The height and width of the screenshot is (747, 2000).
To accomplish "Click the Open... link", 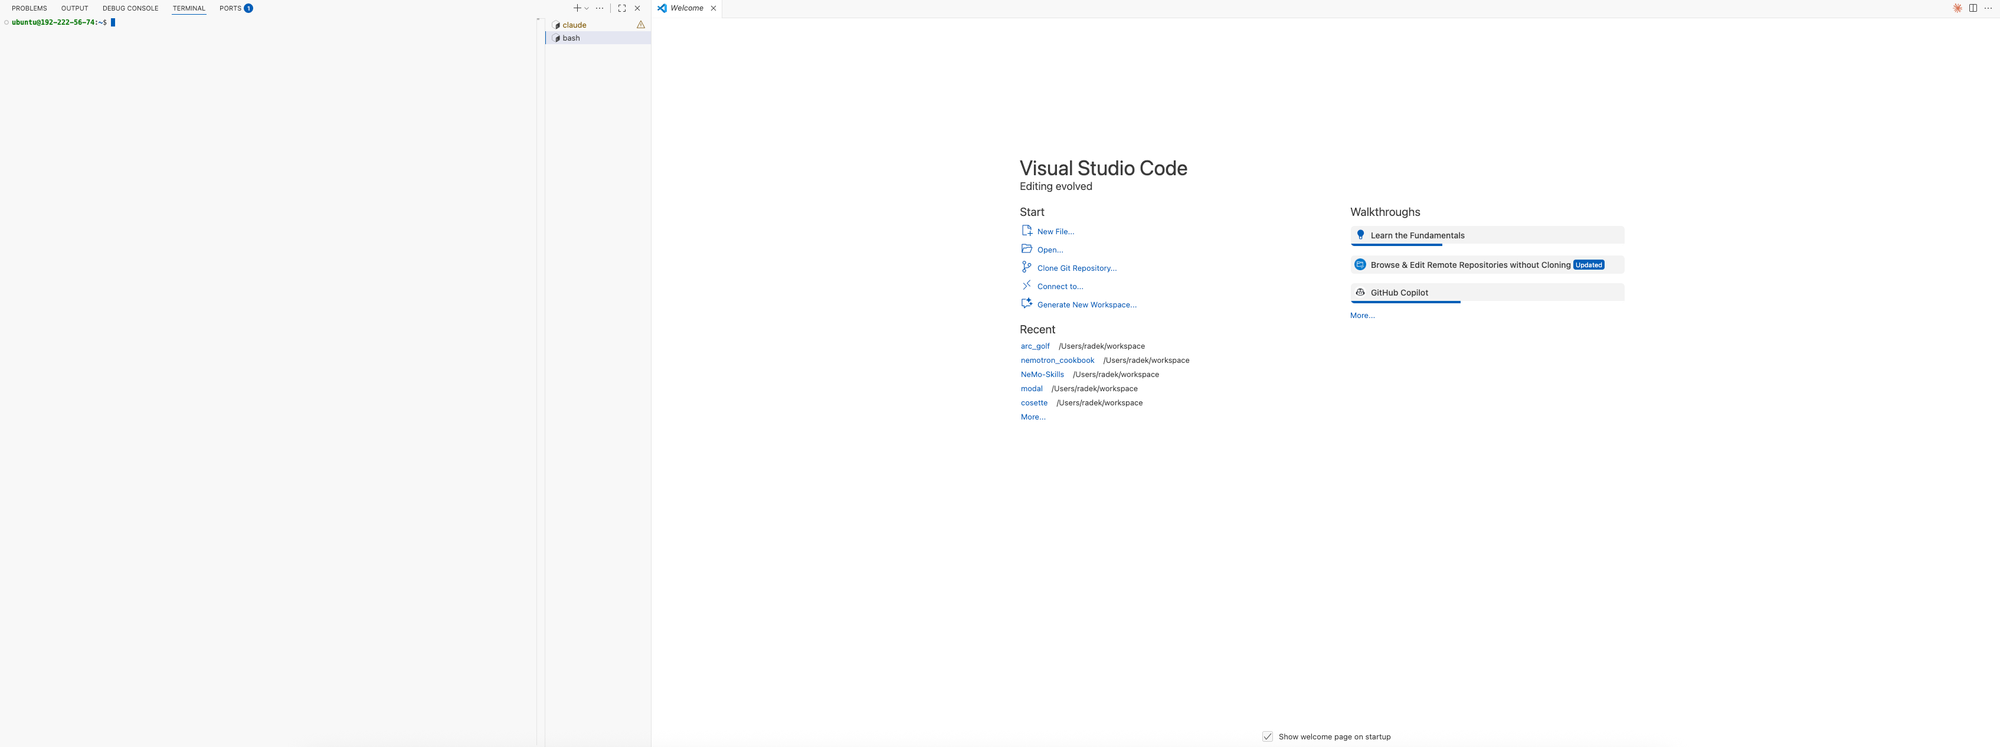I will (1050, 250).
